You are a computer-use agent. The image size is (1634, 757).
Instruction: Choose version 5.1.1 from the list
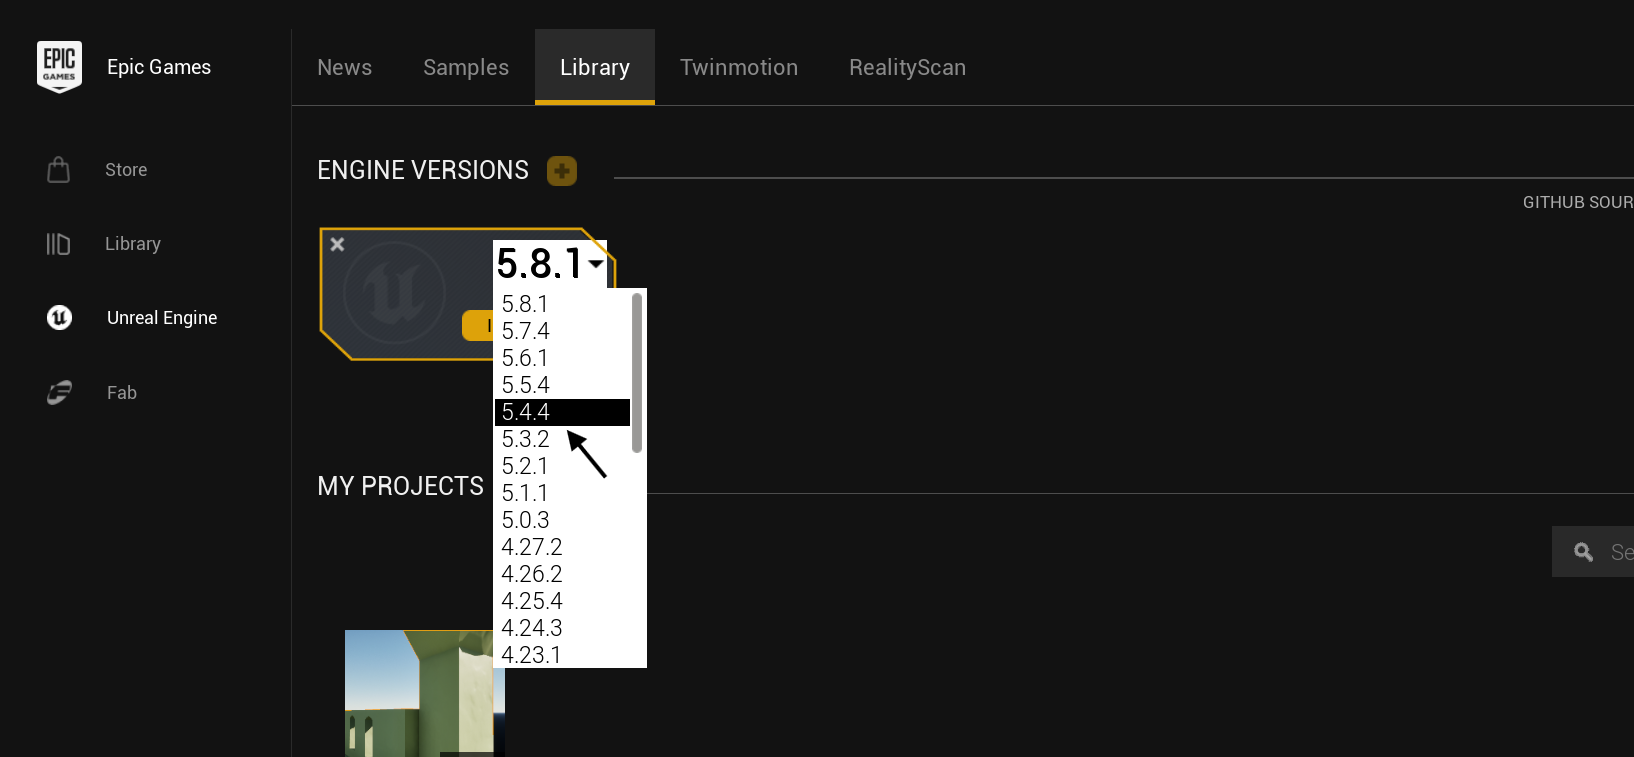pos(562,493)
